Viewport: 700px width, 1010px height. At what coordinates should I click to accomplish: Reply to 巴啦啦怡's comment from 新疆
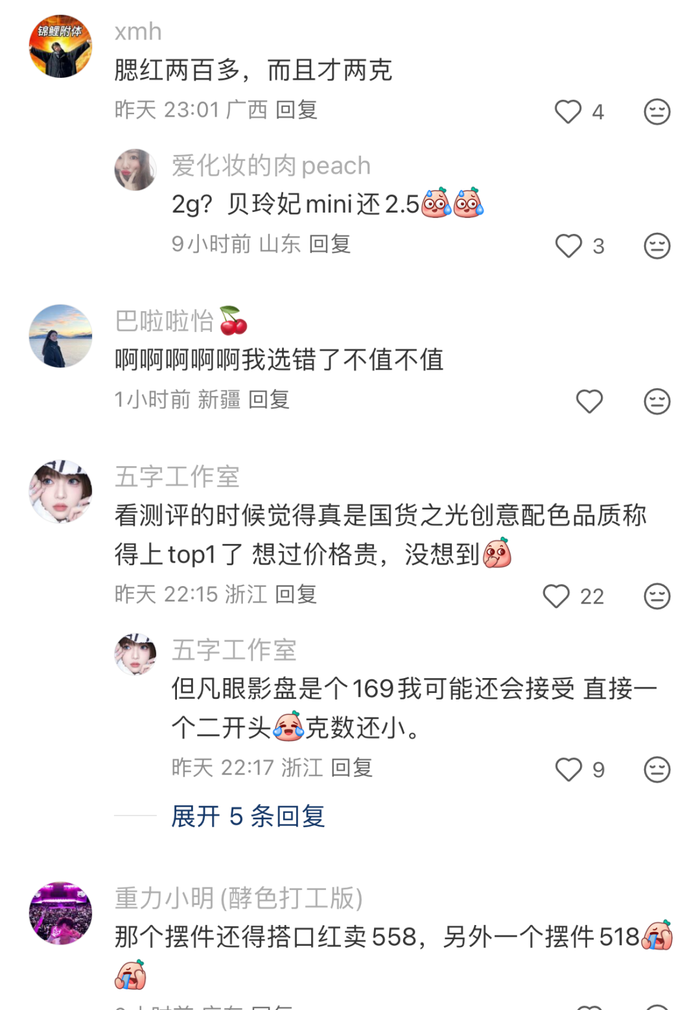pyautogui.click(x=269, y=399)
